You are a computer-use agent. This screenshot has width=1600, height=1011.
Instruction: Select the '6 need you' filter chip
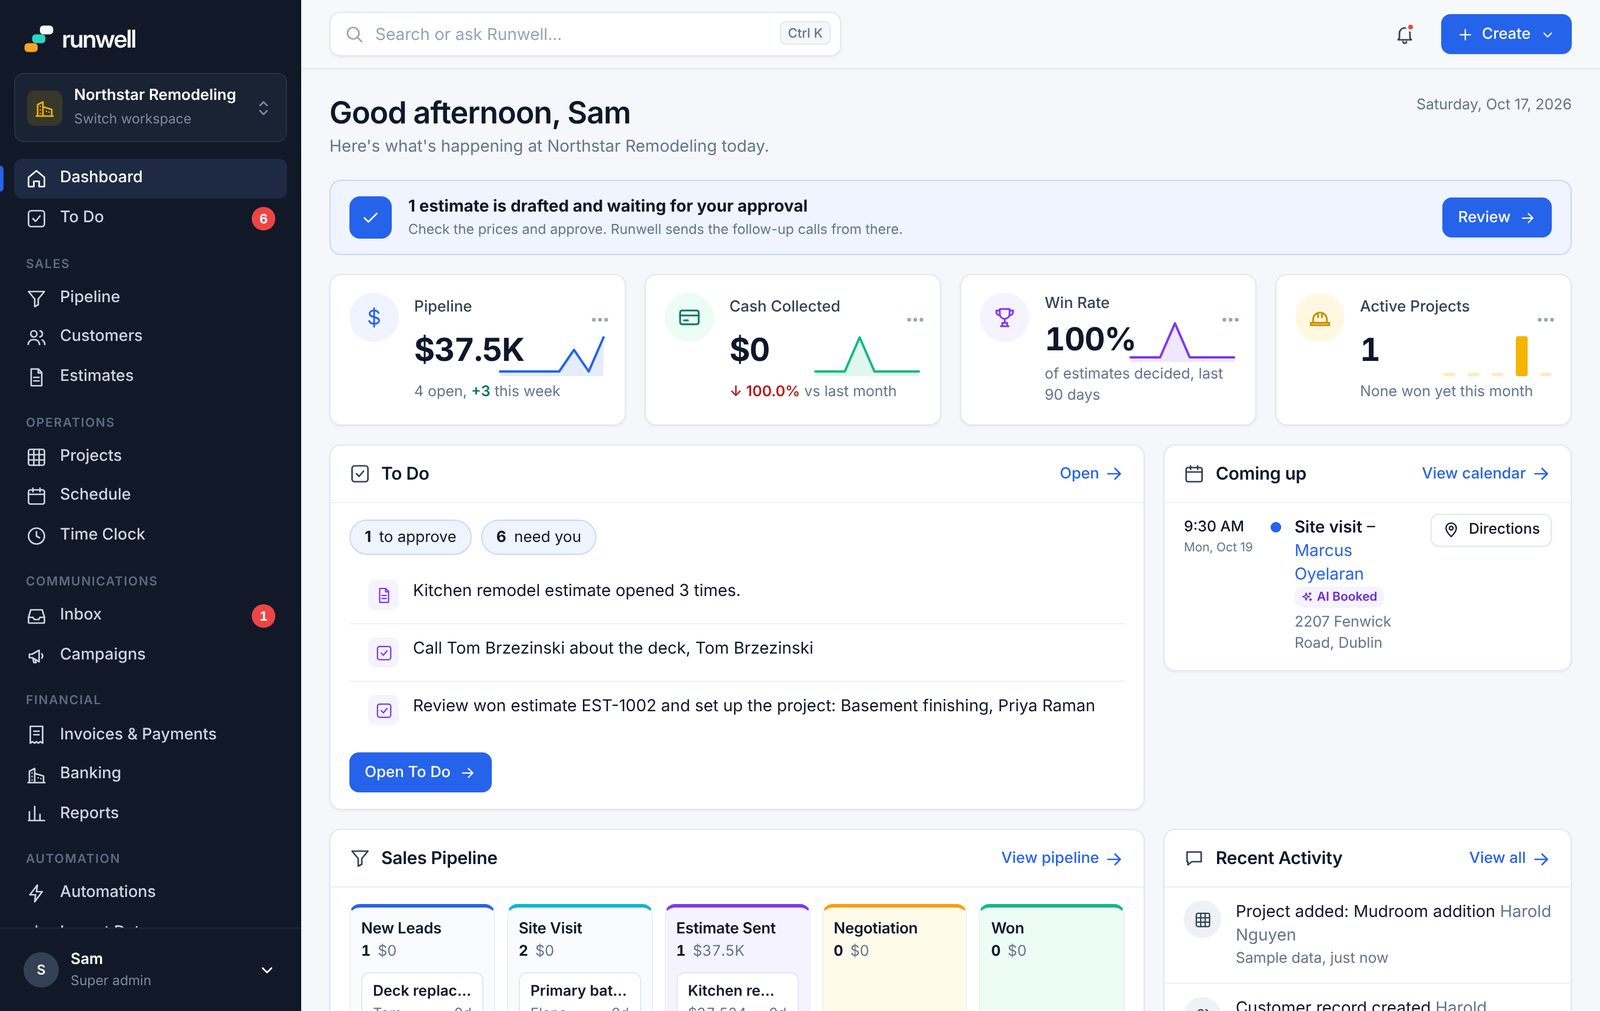click(538, 537)
